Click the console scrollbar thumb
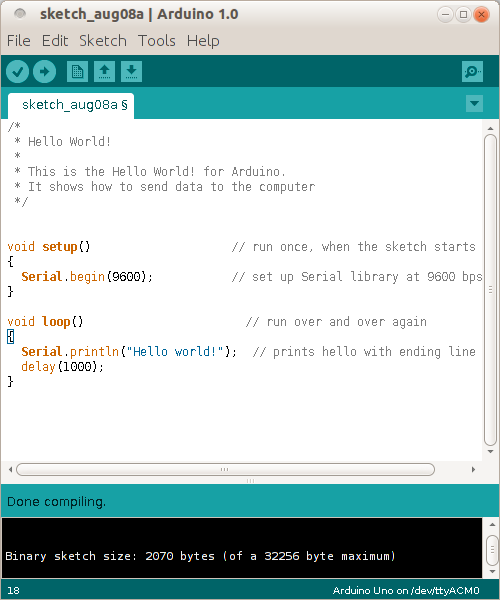Viewport: 500px width, 600px height. tap(492, 549)
